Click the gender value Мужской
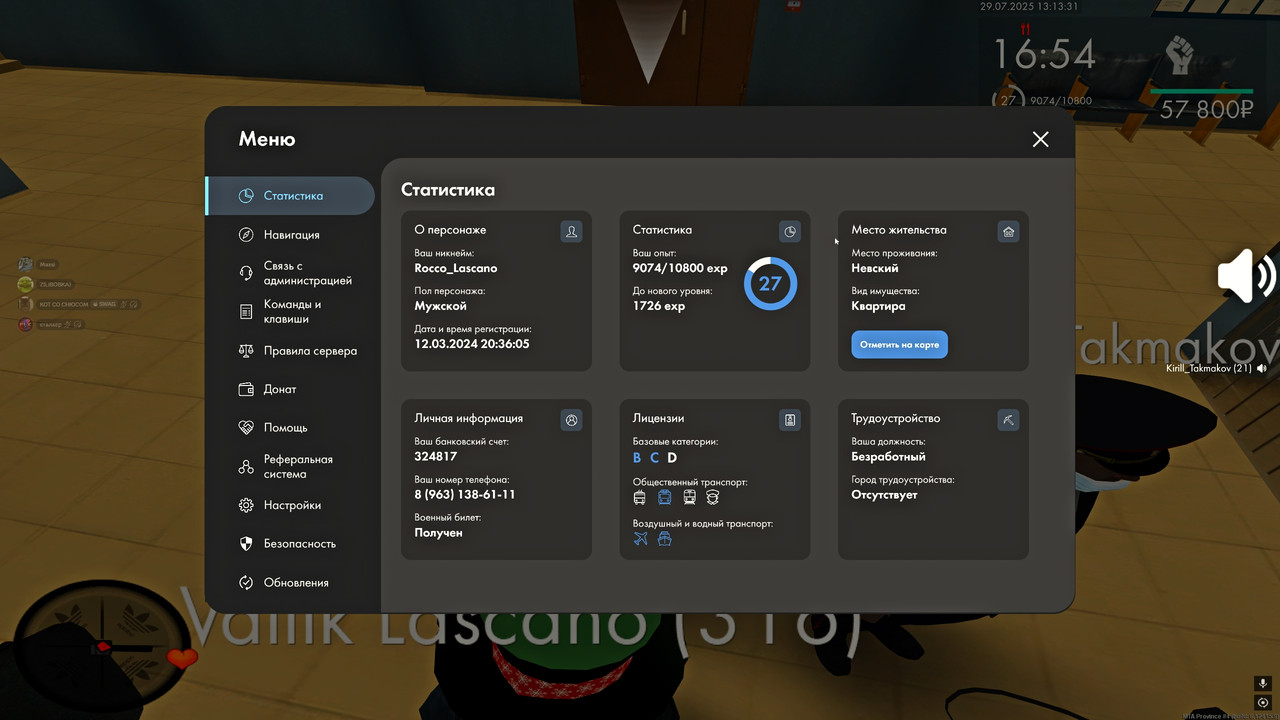This screenshot has height=720, width=1280. coord(441,306)
